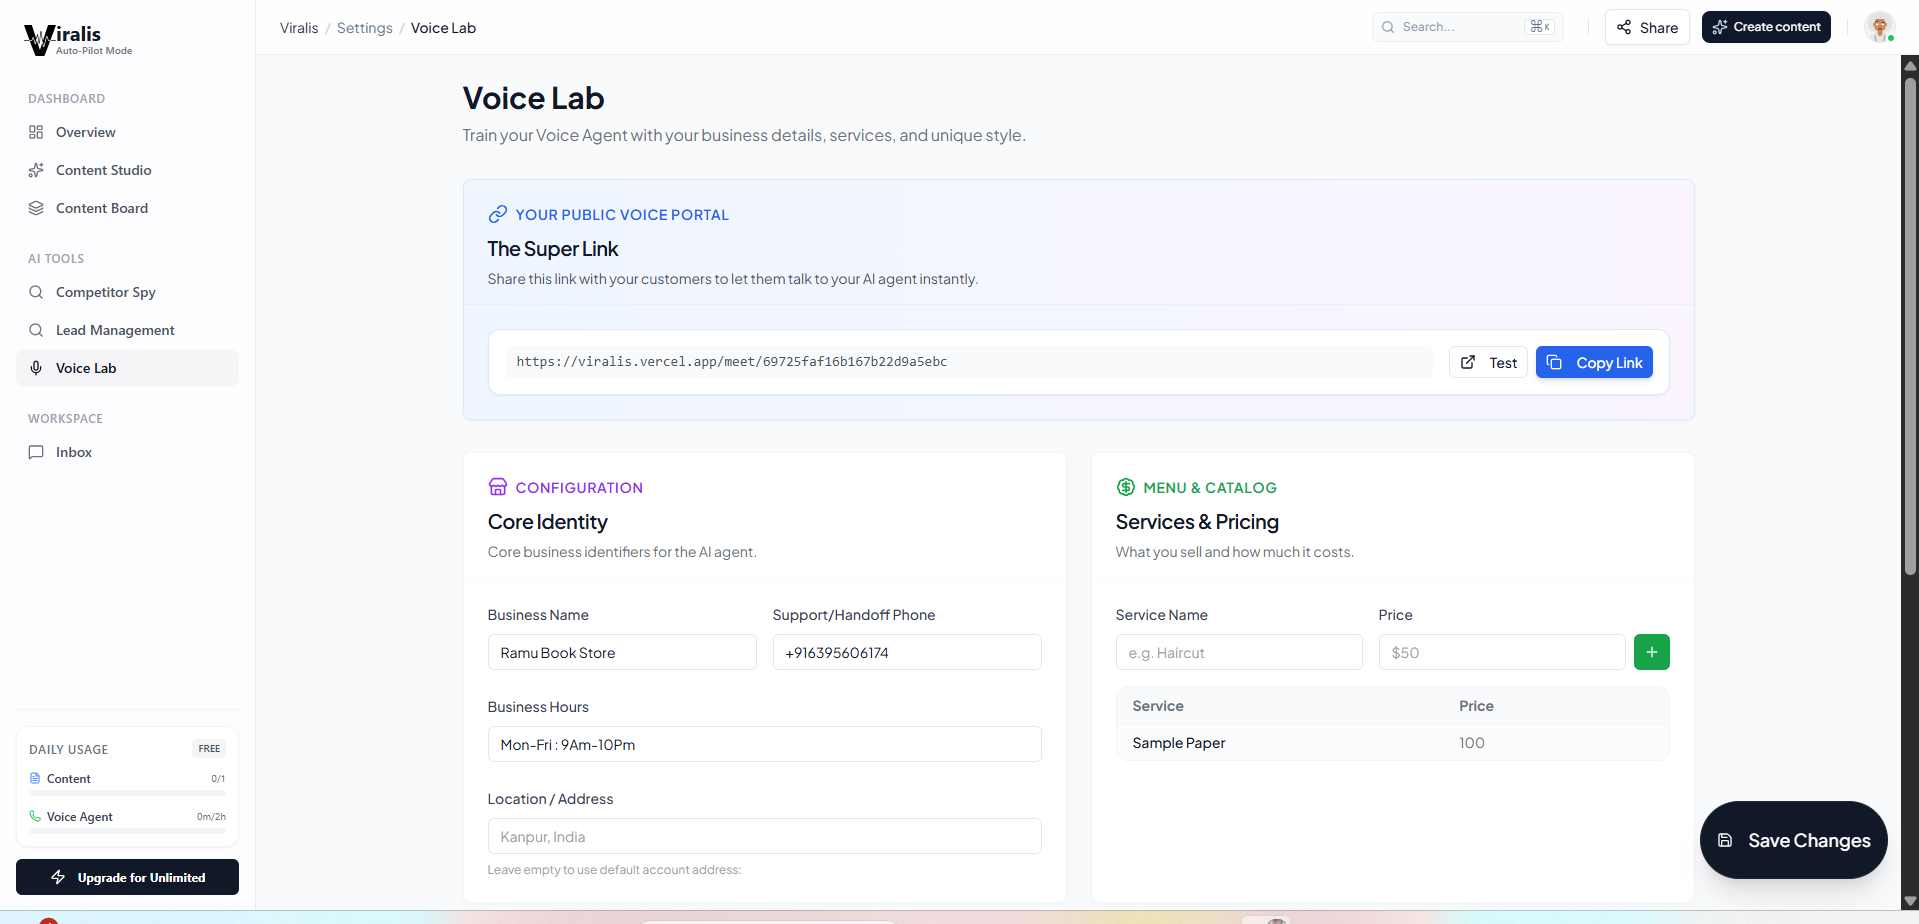Copy the Super Link
This screenshot has height=924, width=1919.
1594,362
